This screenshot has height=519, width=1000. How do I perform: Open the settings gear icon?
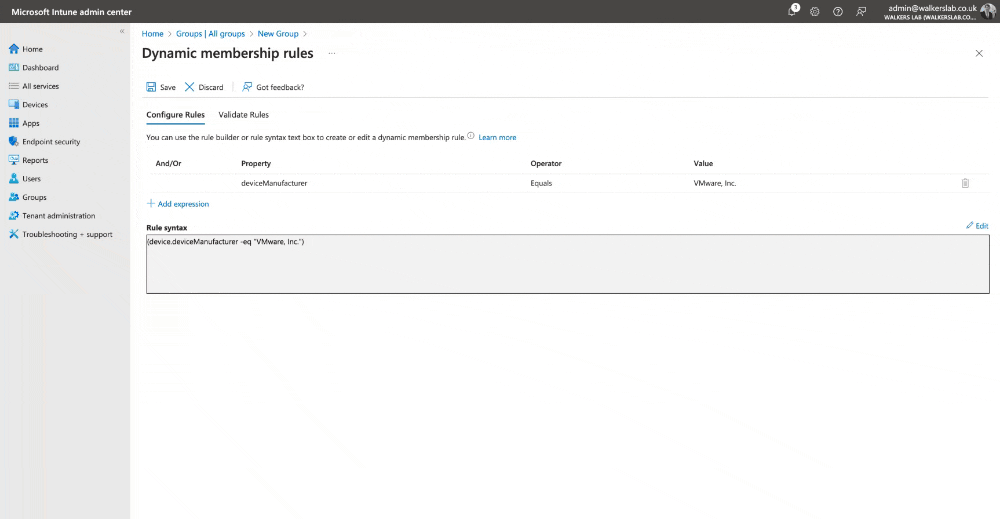click(x=815, y=11)
